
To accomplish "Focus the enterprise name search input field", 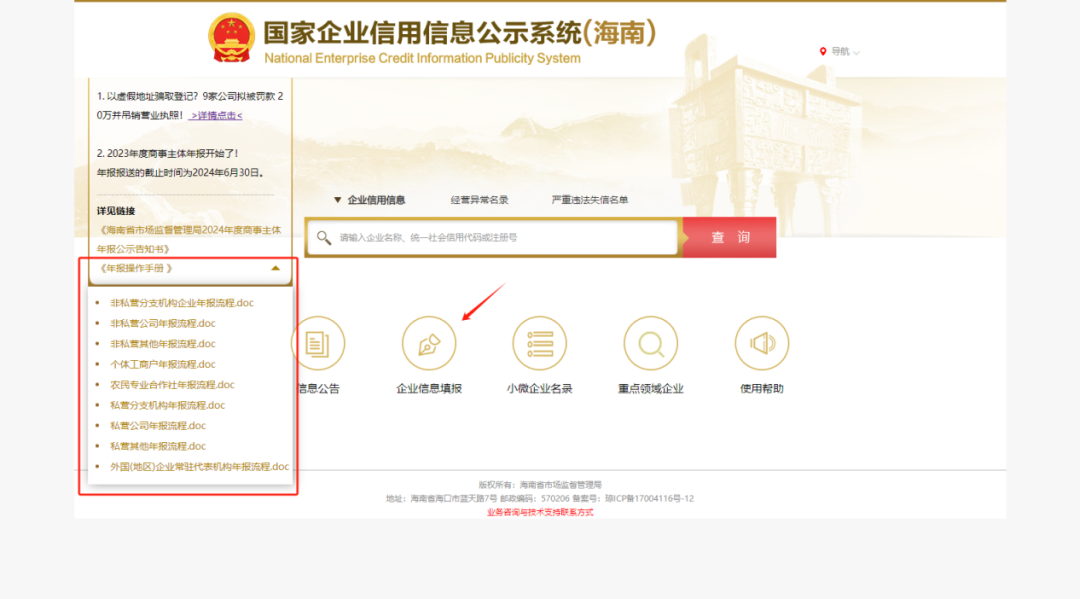I will [x=493, y=238].
